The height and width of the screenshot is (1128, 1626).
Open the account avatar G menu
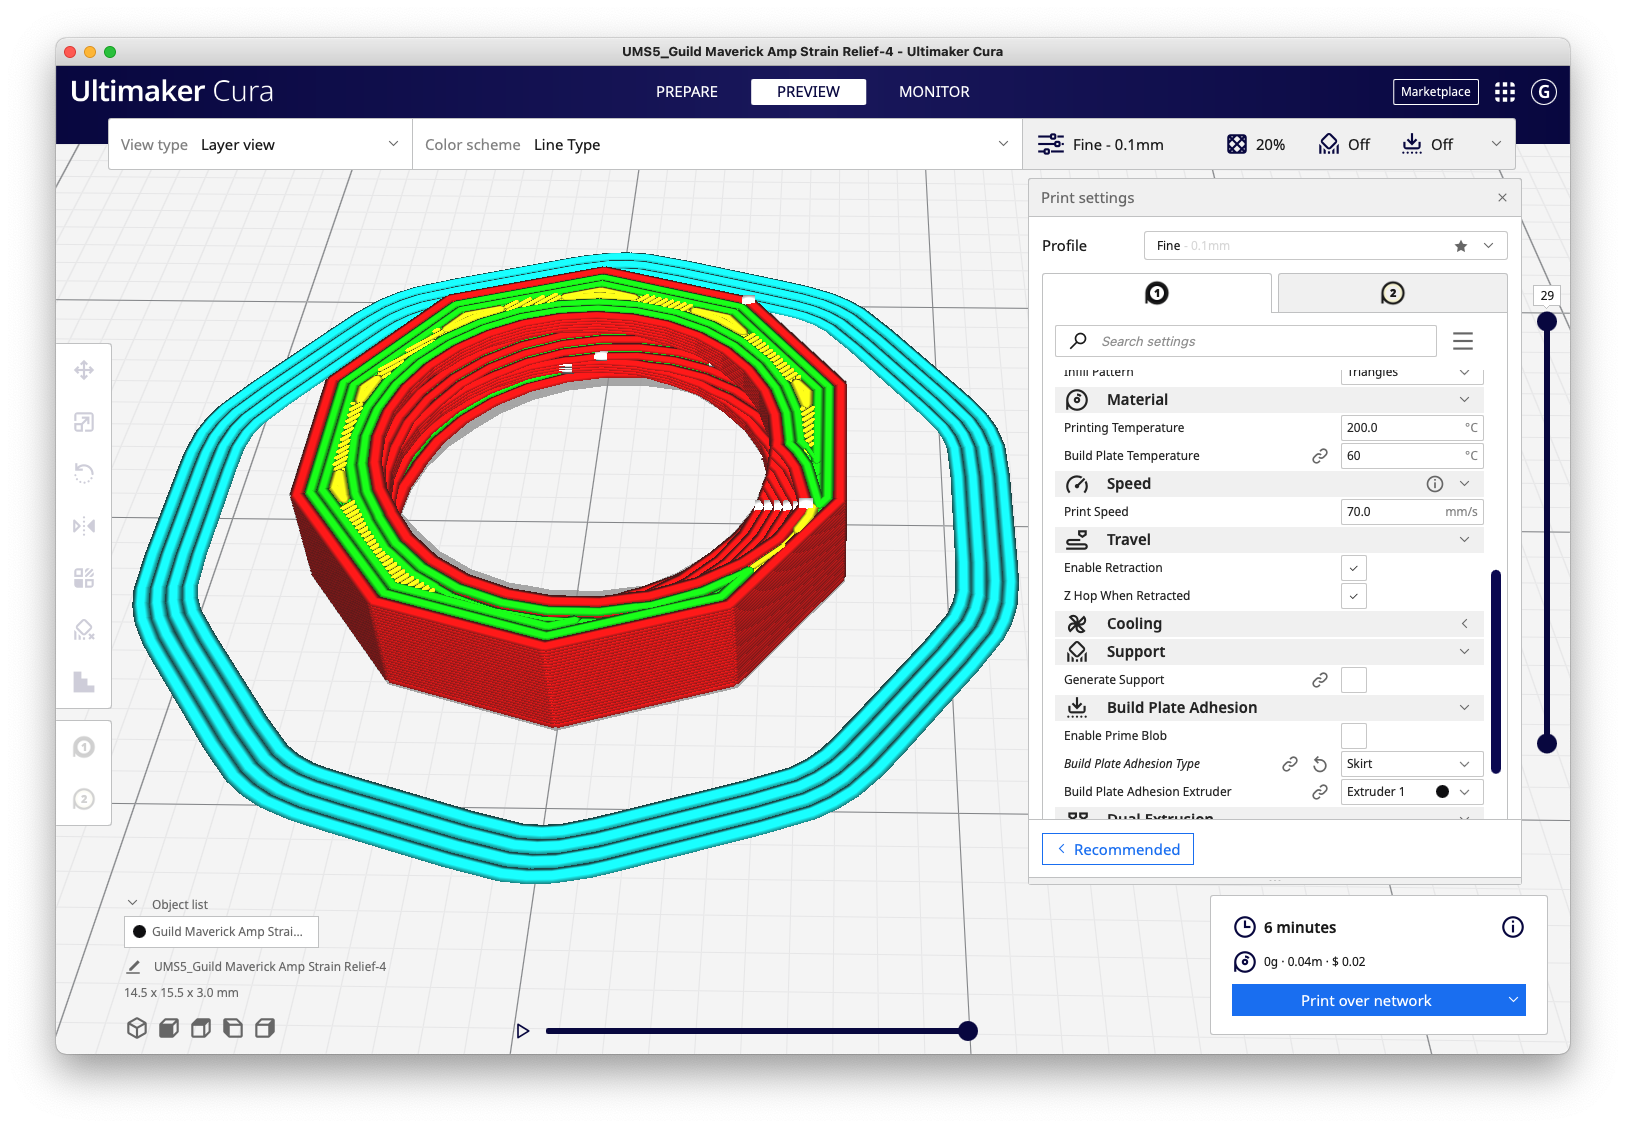pyautogui.click(x=1544, y=92)
